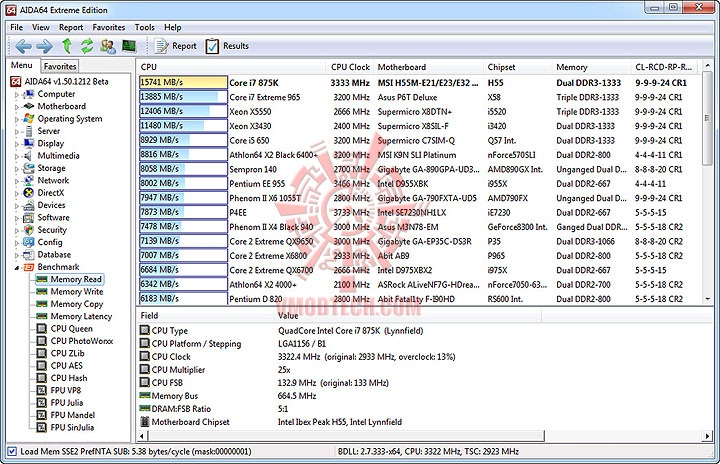The width and height of the screenshot is (720, 464).
Task: Select the Devices icon in tree
Action: (29, 205)
